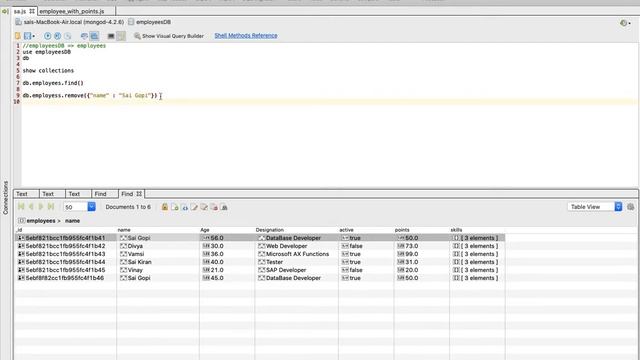Click employees in the results breadcrumb

click(x=41, y=221)
